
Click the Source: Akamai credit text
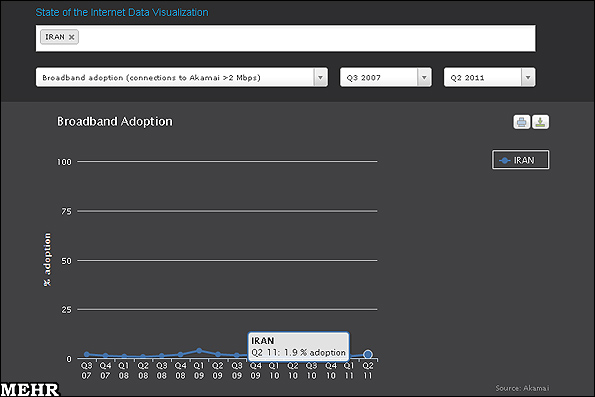click(522, 388)
